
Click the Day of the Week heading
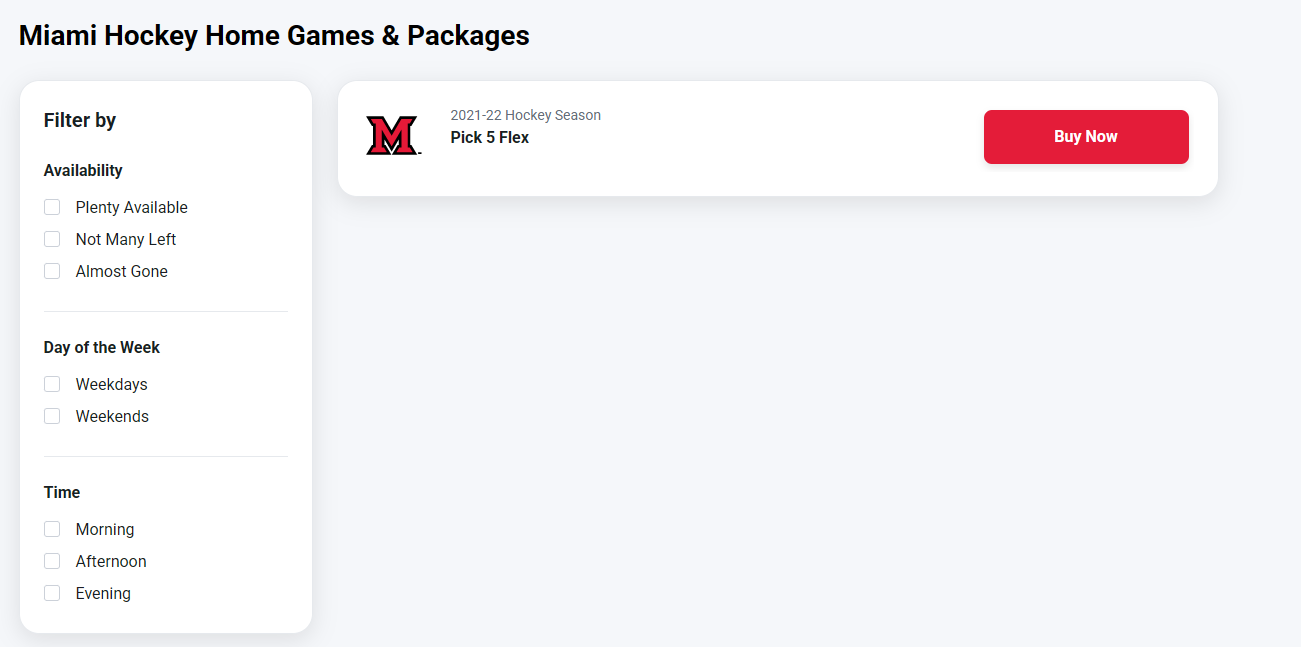click(x=102, y=347)
